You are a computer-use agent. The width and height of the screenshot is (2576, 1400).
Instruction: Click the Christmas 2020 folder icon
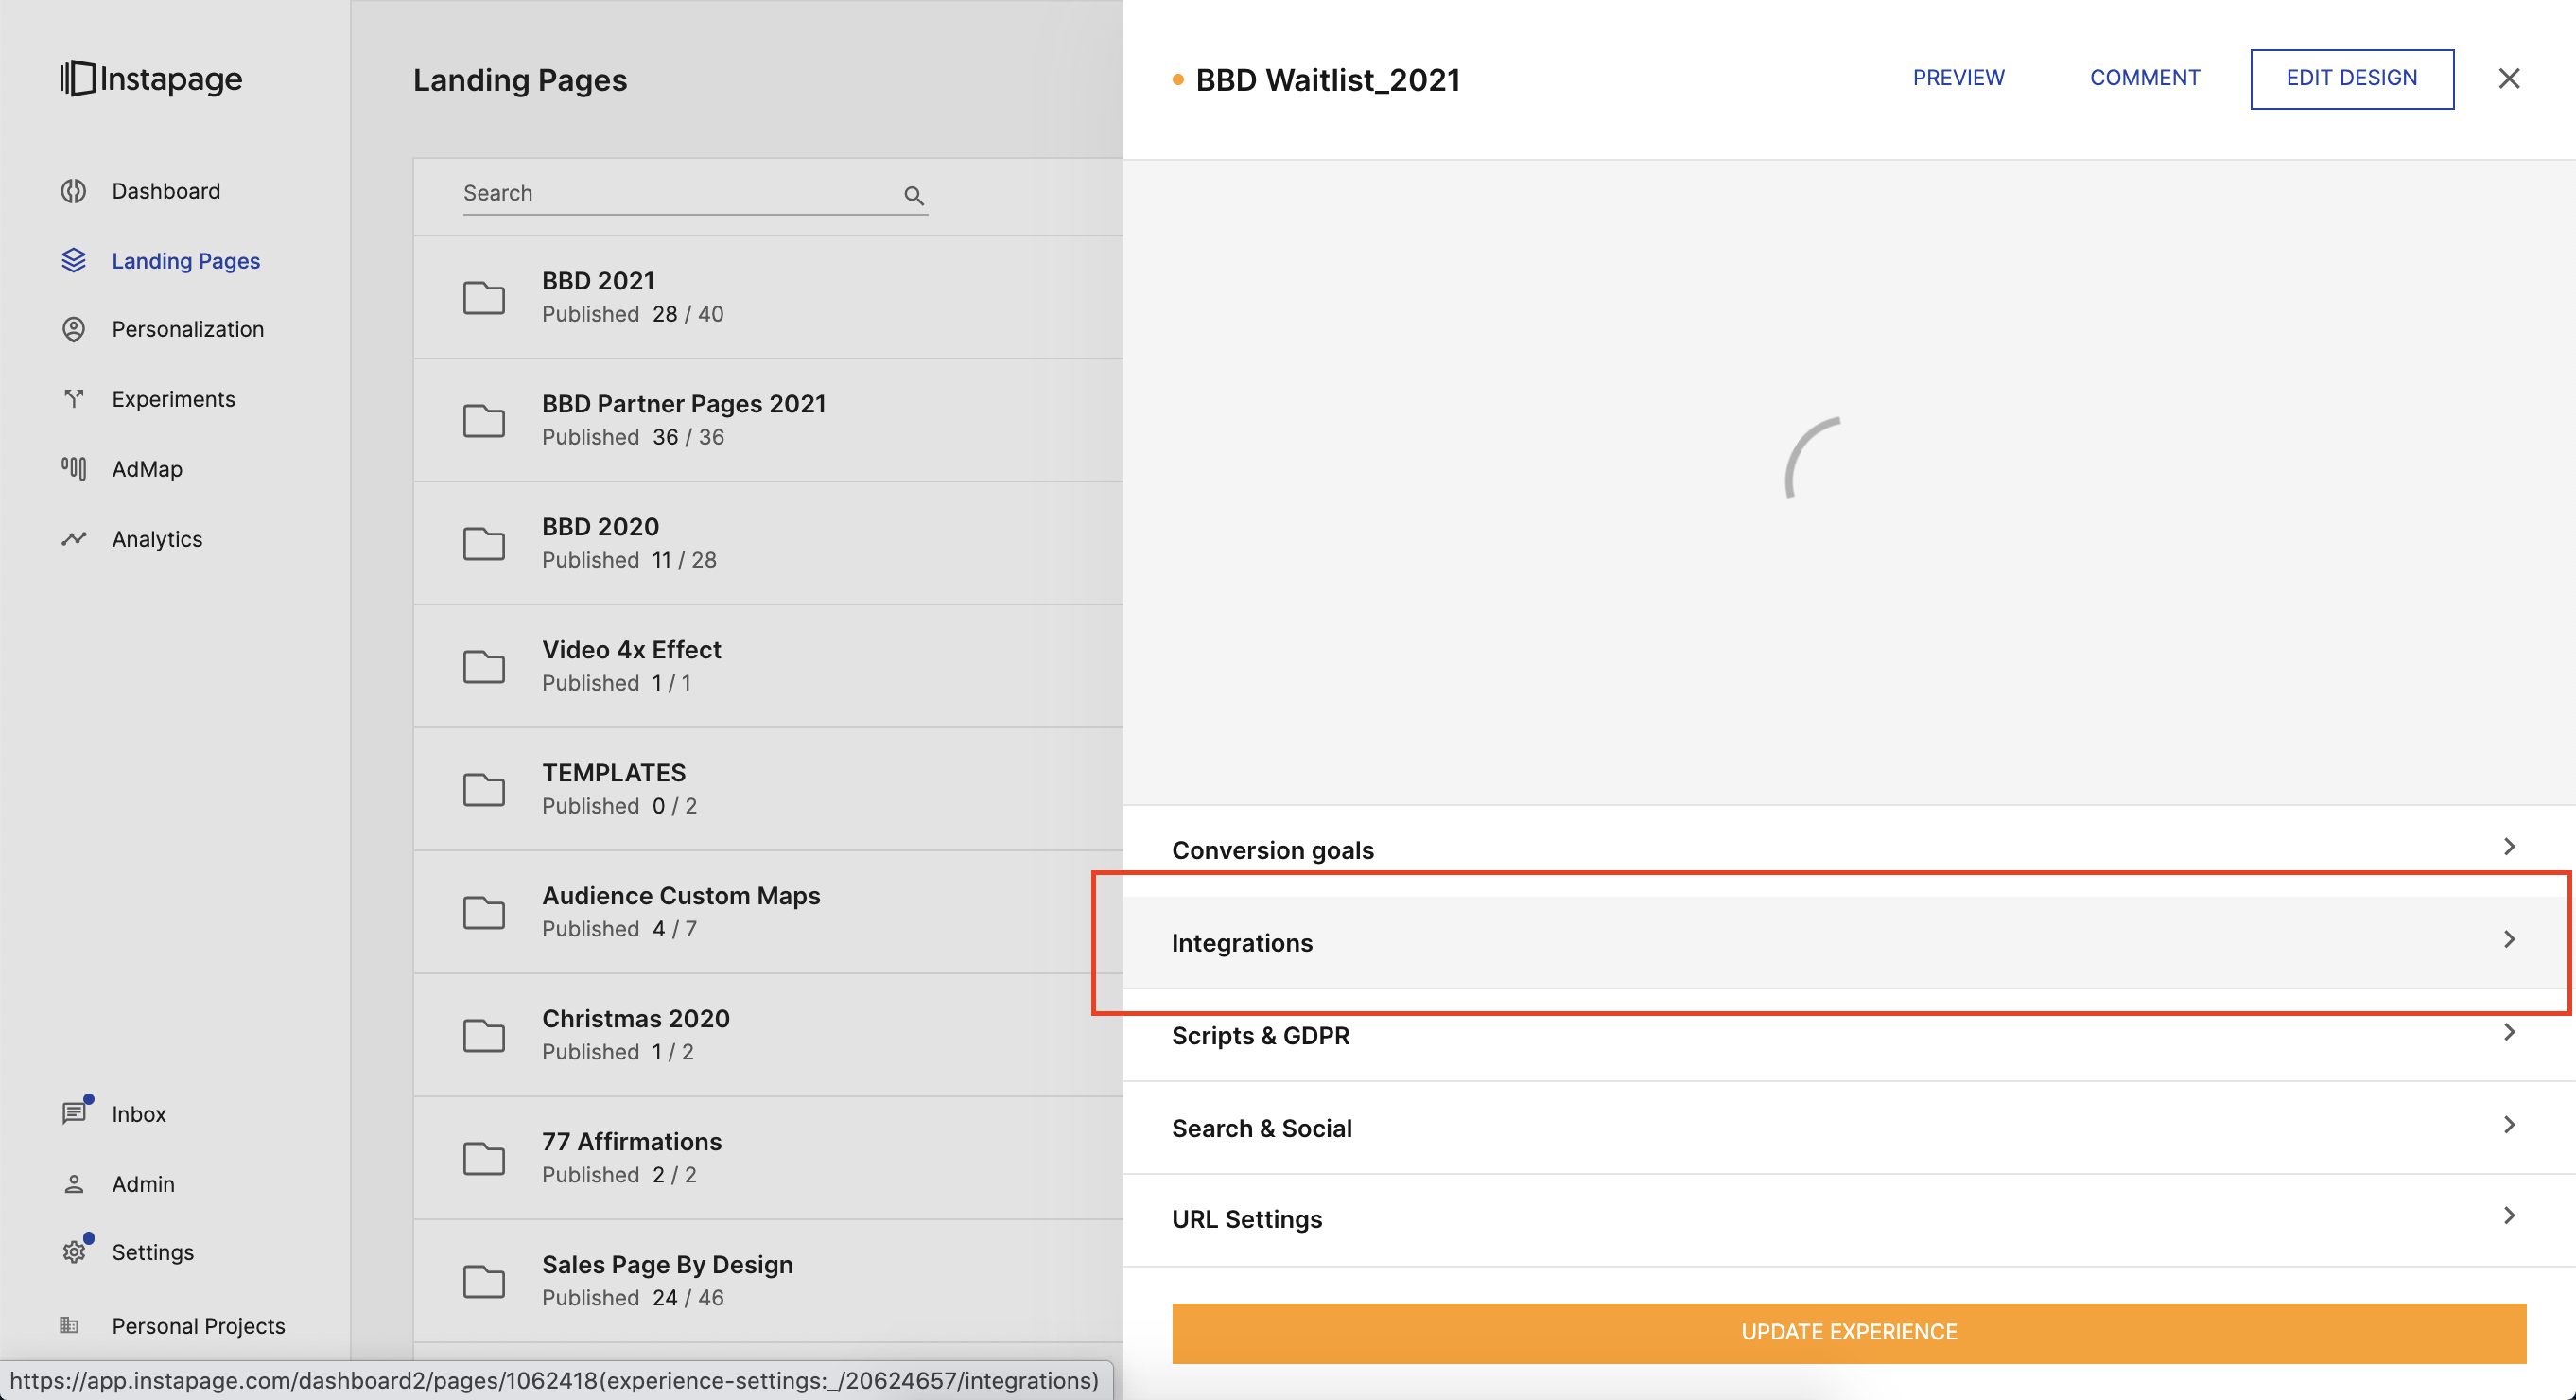click(x=484, y=1035)
